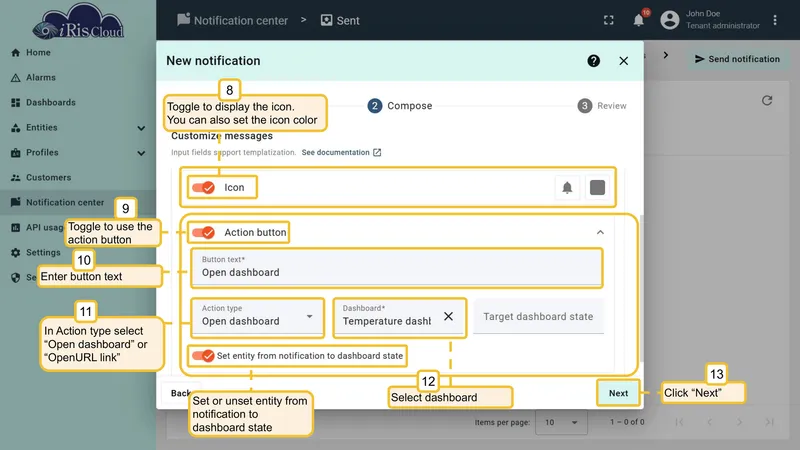Screen dimensions: 800x450
Task: Go to the last page pagination icon
Action: [x=769, y=422]
